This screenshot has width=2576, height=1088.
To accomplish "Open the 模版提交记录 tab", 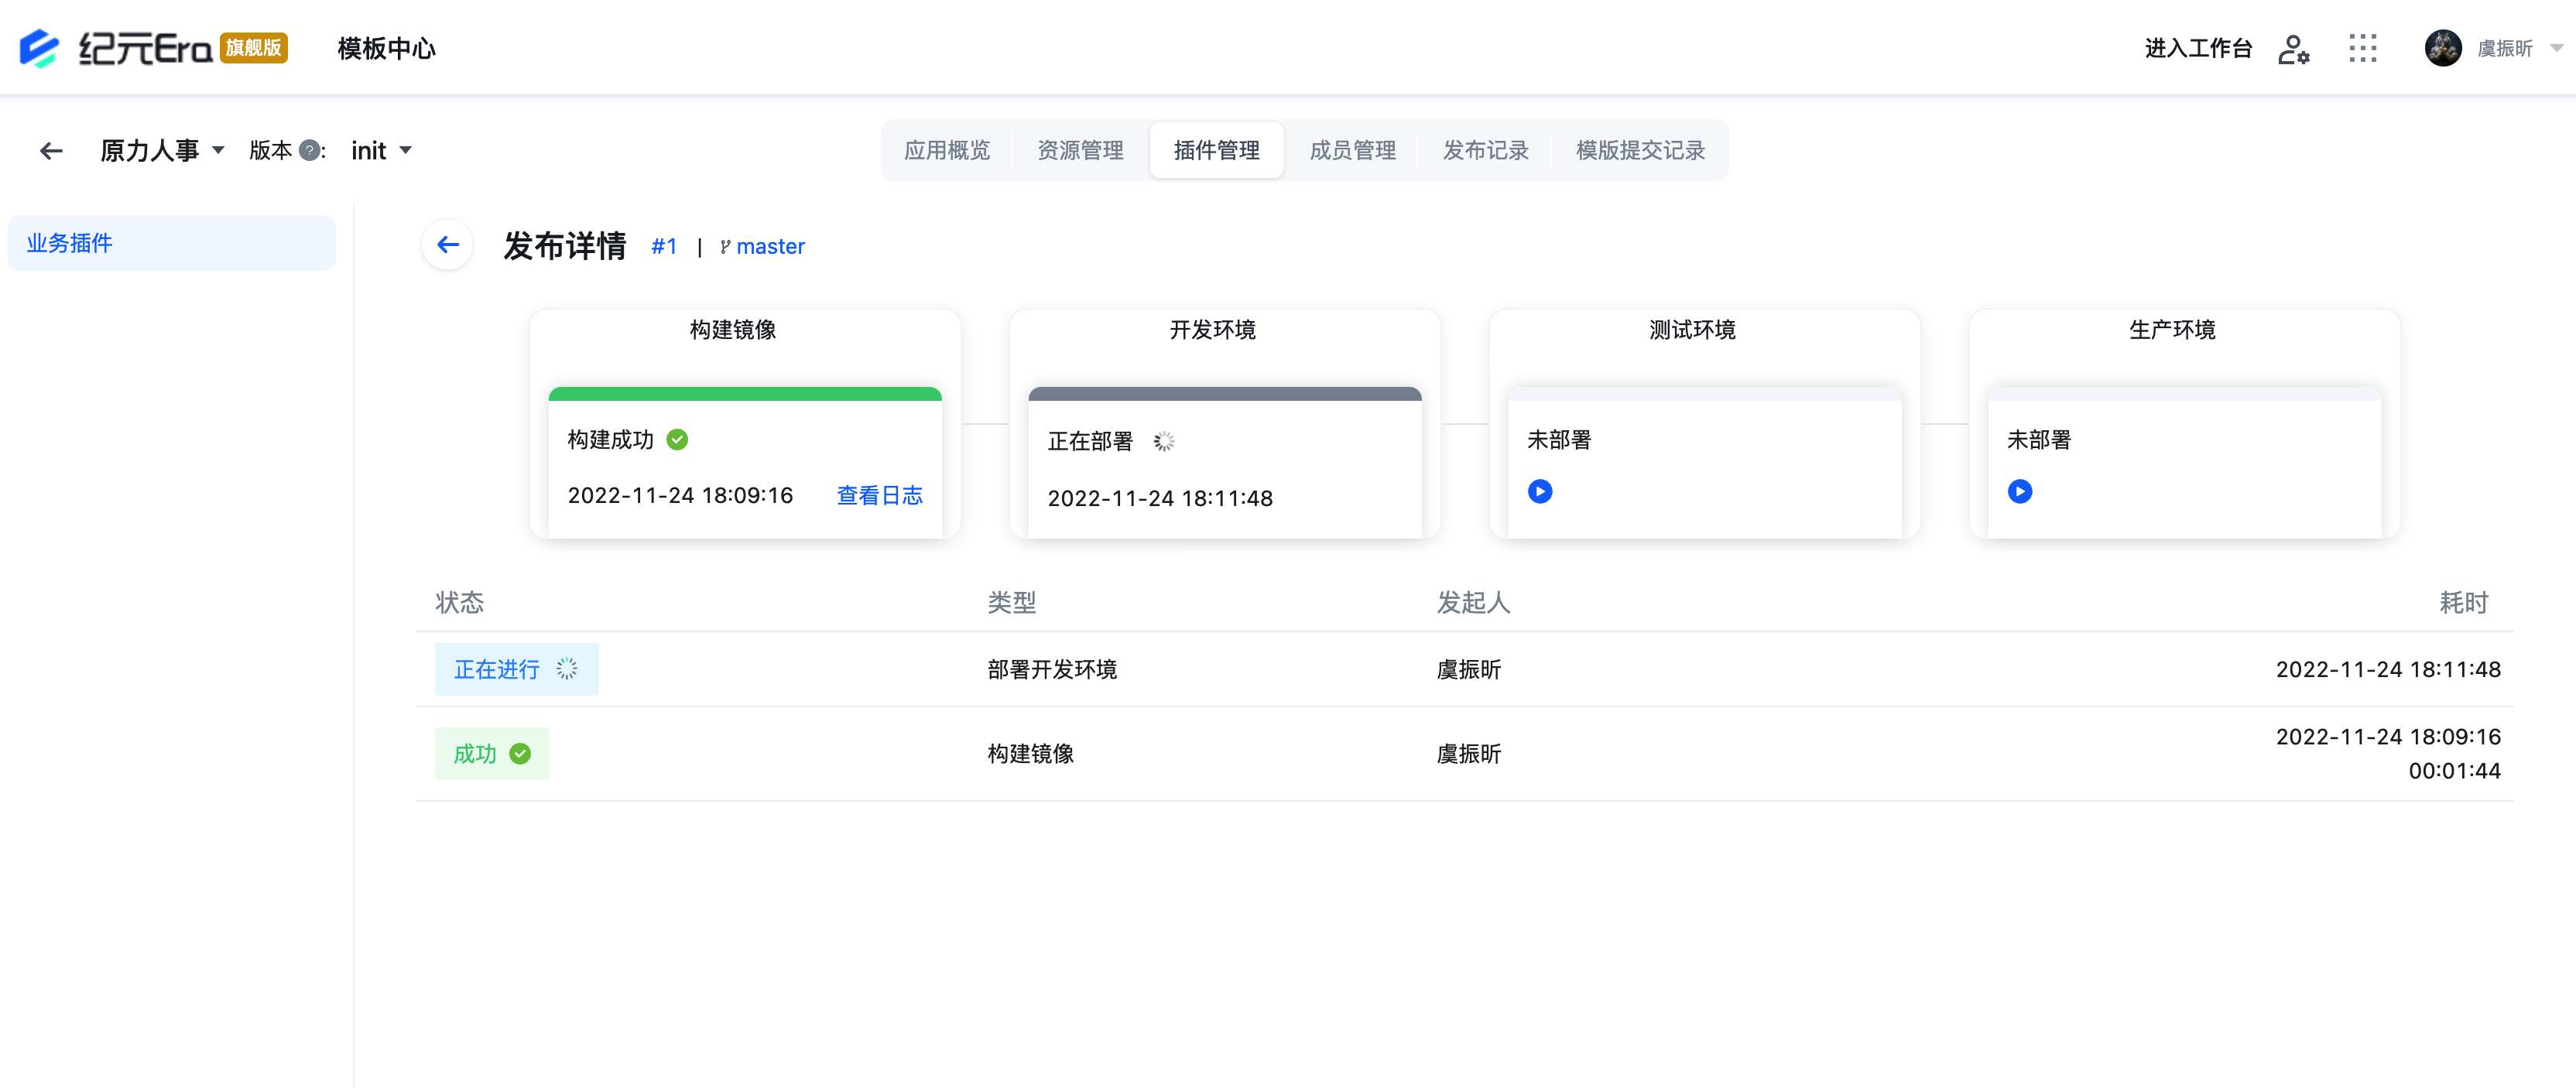I will [1640, 151].
